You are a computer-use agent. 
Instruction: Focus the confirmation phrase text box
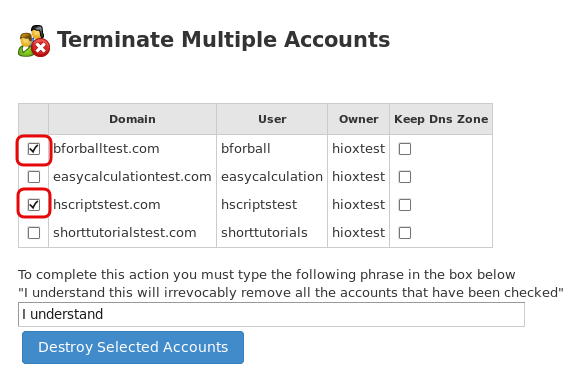[271, 314]
